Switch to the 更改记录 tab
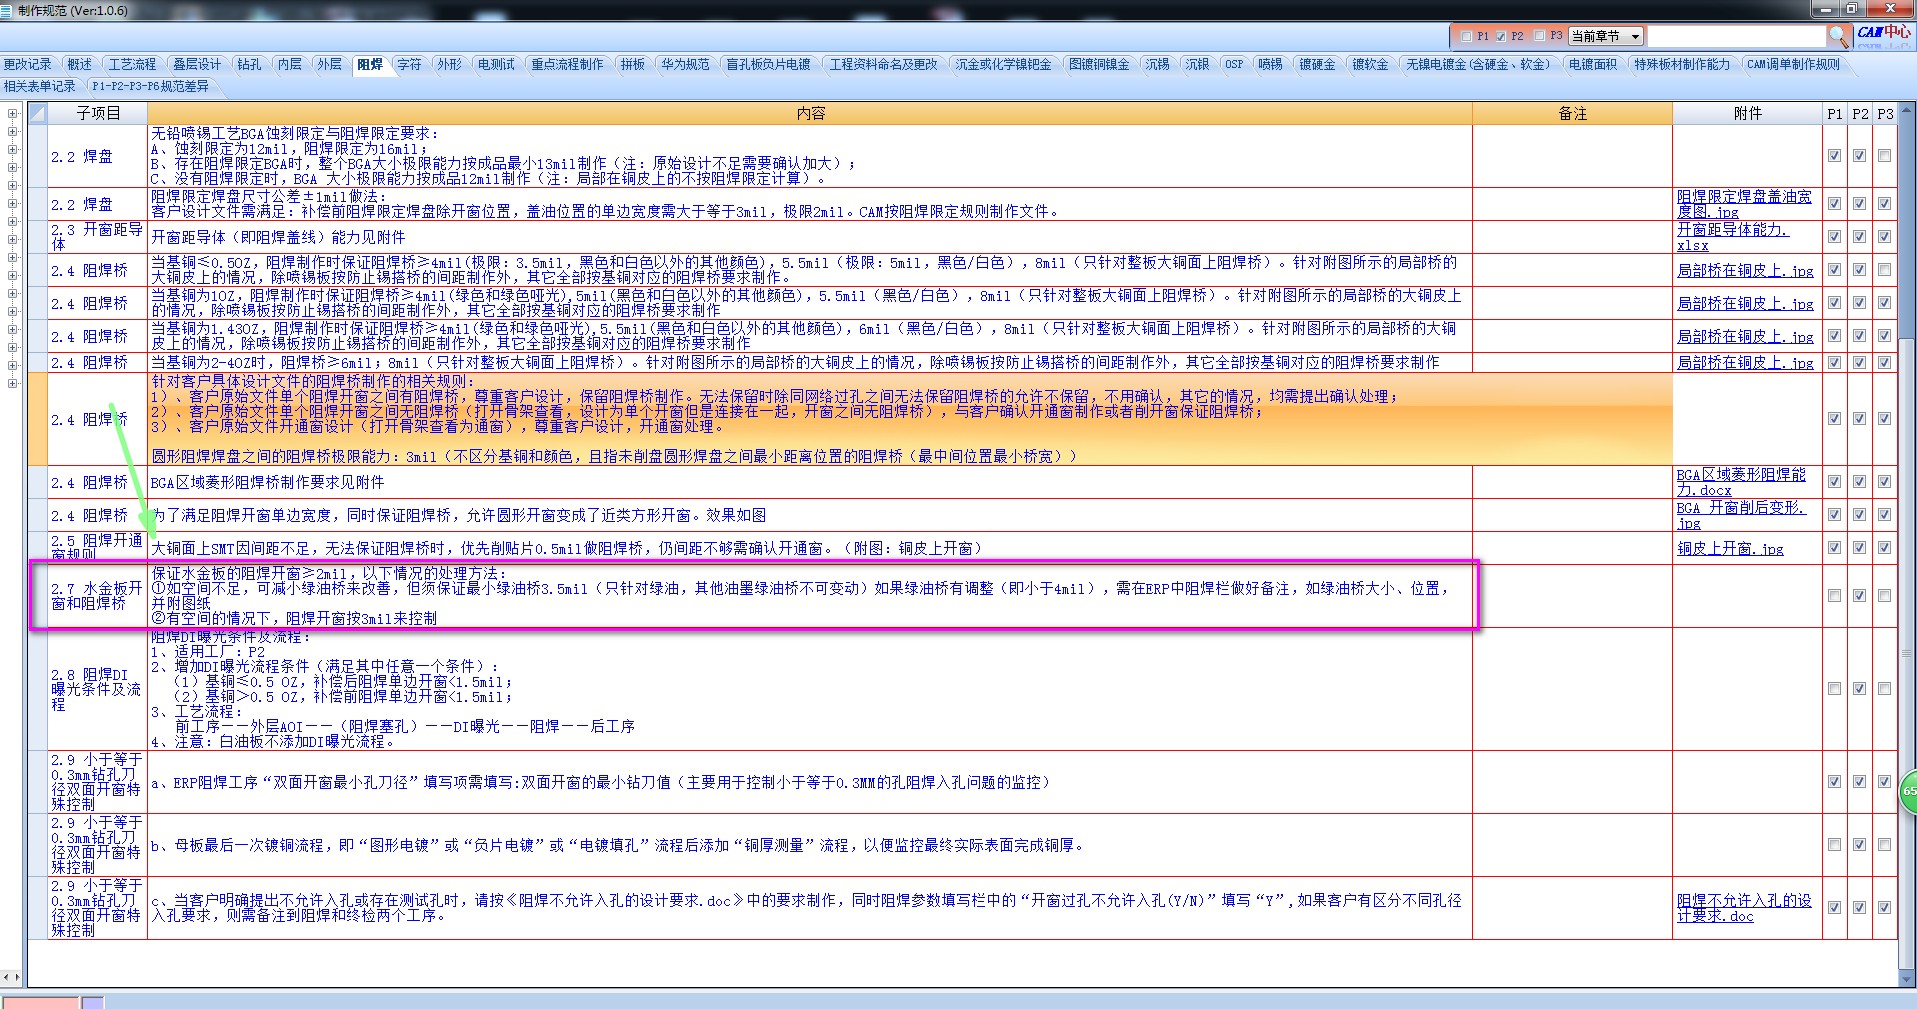The width and height of the screenshot is (1917, 1009). pos(28,64)
